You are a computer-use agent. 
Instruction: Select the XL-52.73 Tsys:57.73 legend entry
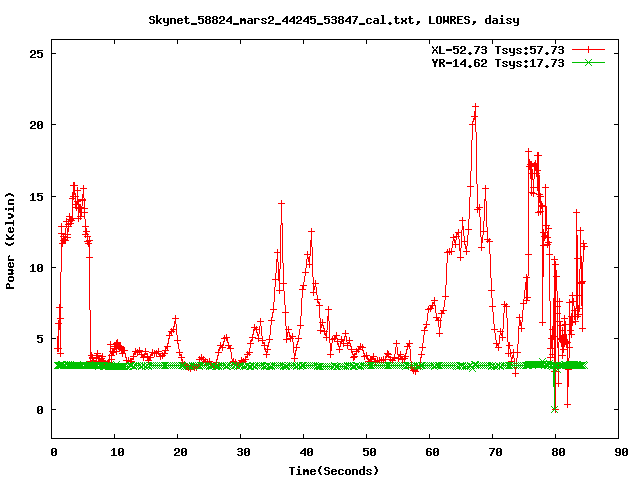click(498, 50)
